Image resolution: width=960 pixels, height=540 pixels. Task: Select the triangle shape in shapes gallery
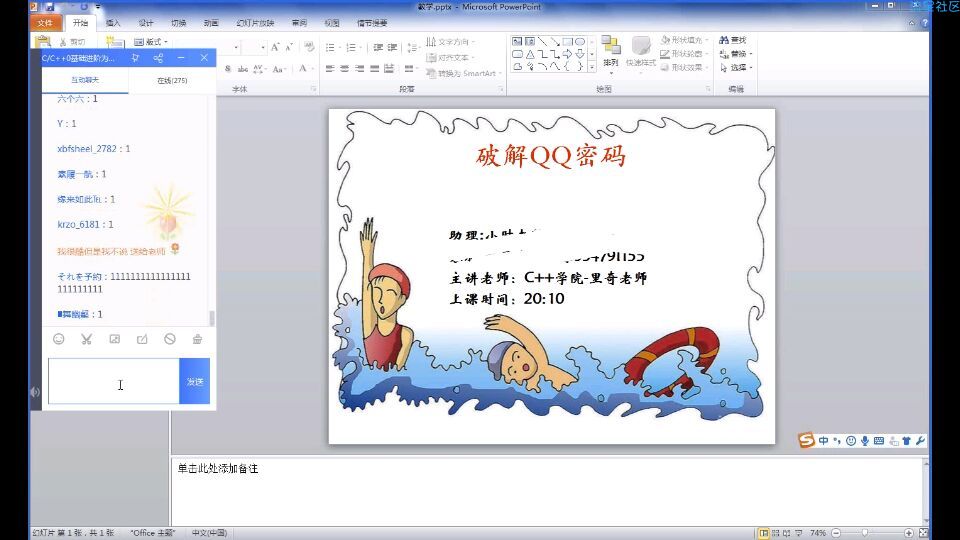coord(530,54)
